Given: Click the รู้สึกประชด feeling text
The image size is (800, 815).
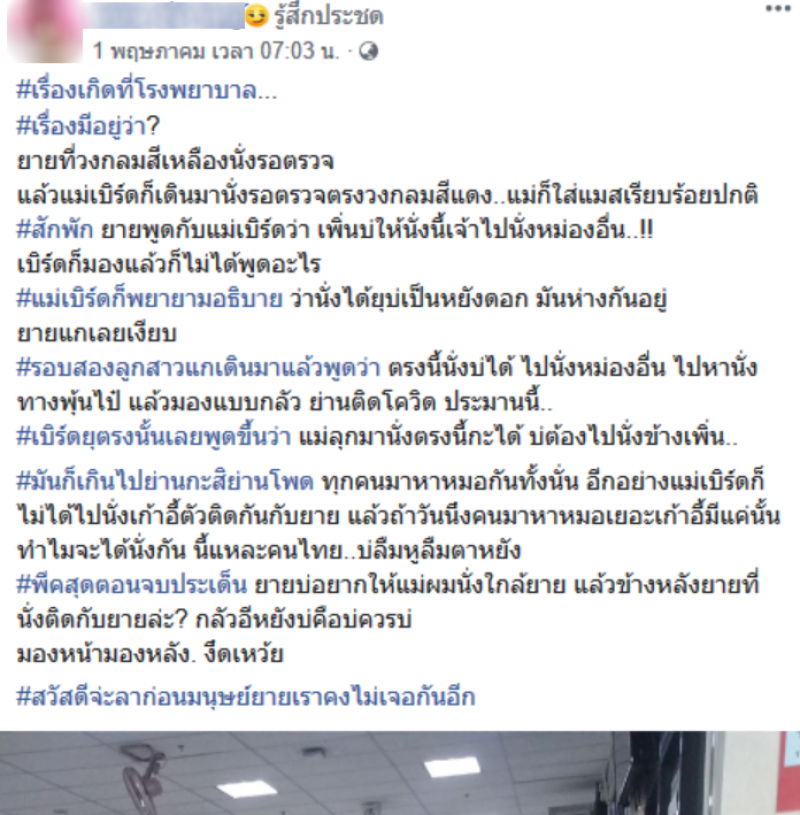Looking at the screenshot, I should 329,16.
